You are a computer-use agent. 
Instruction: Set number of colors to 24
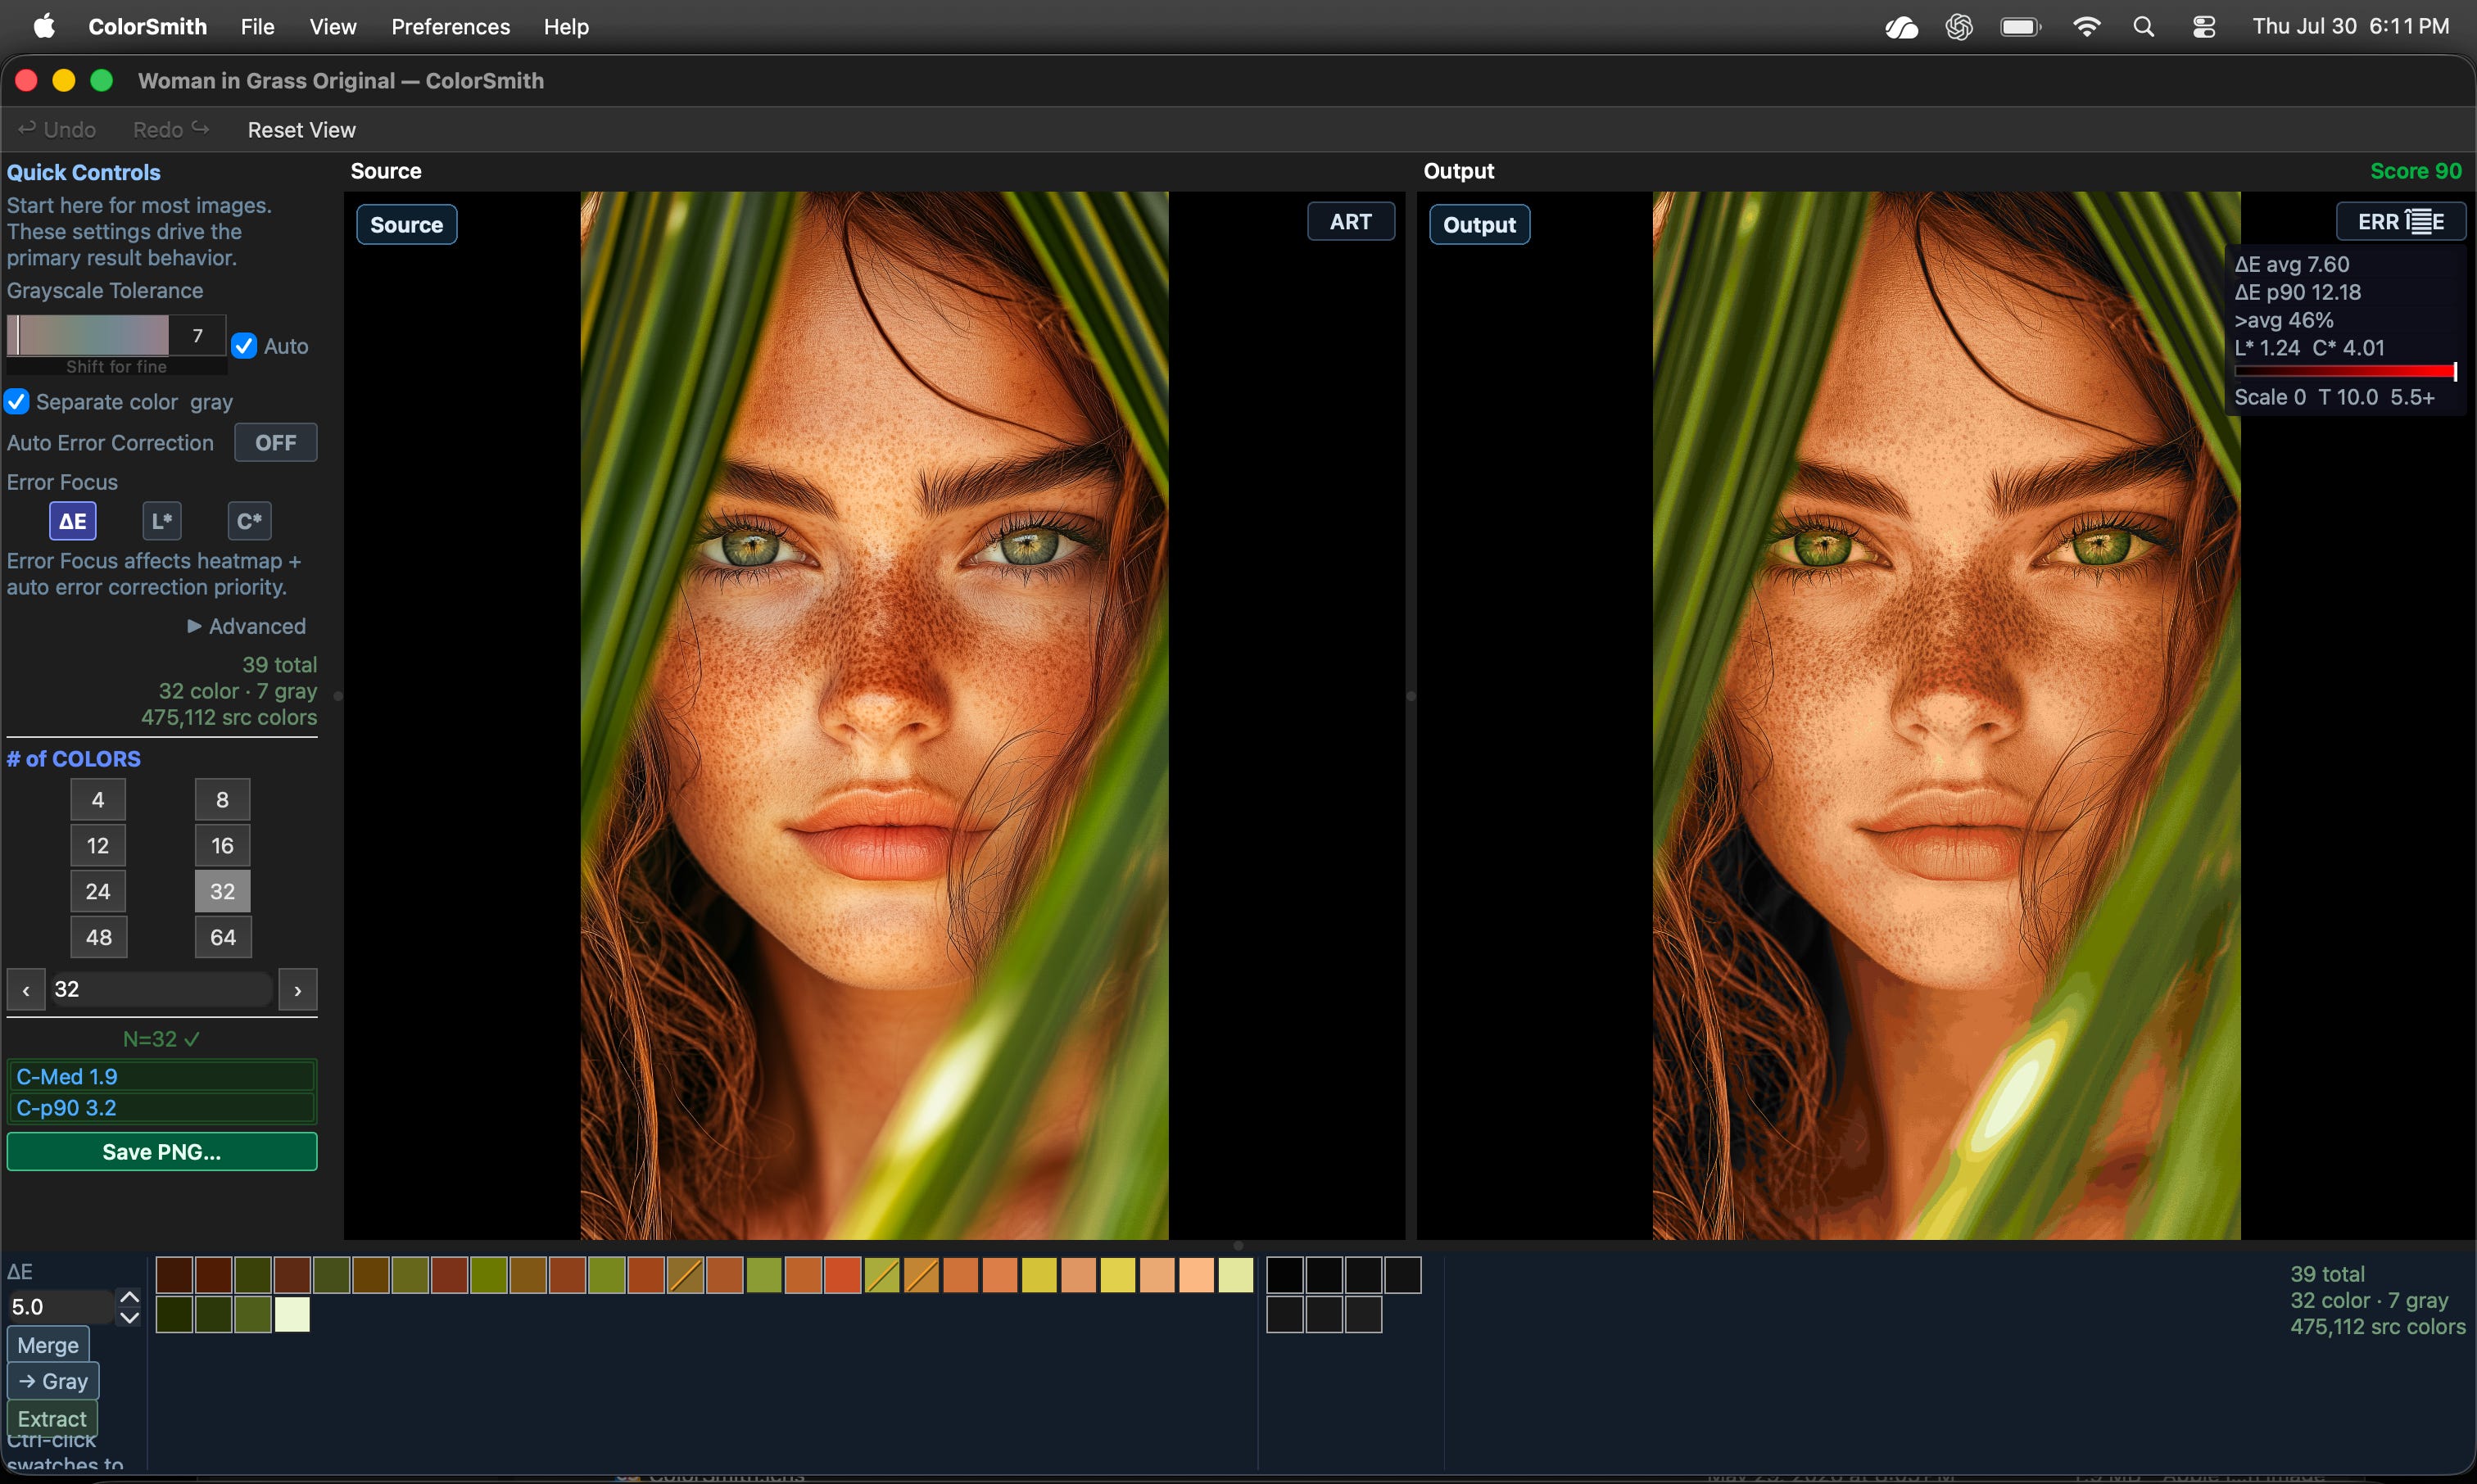click(98, 892)
